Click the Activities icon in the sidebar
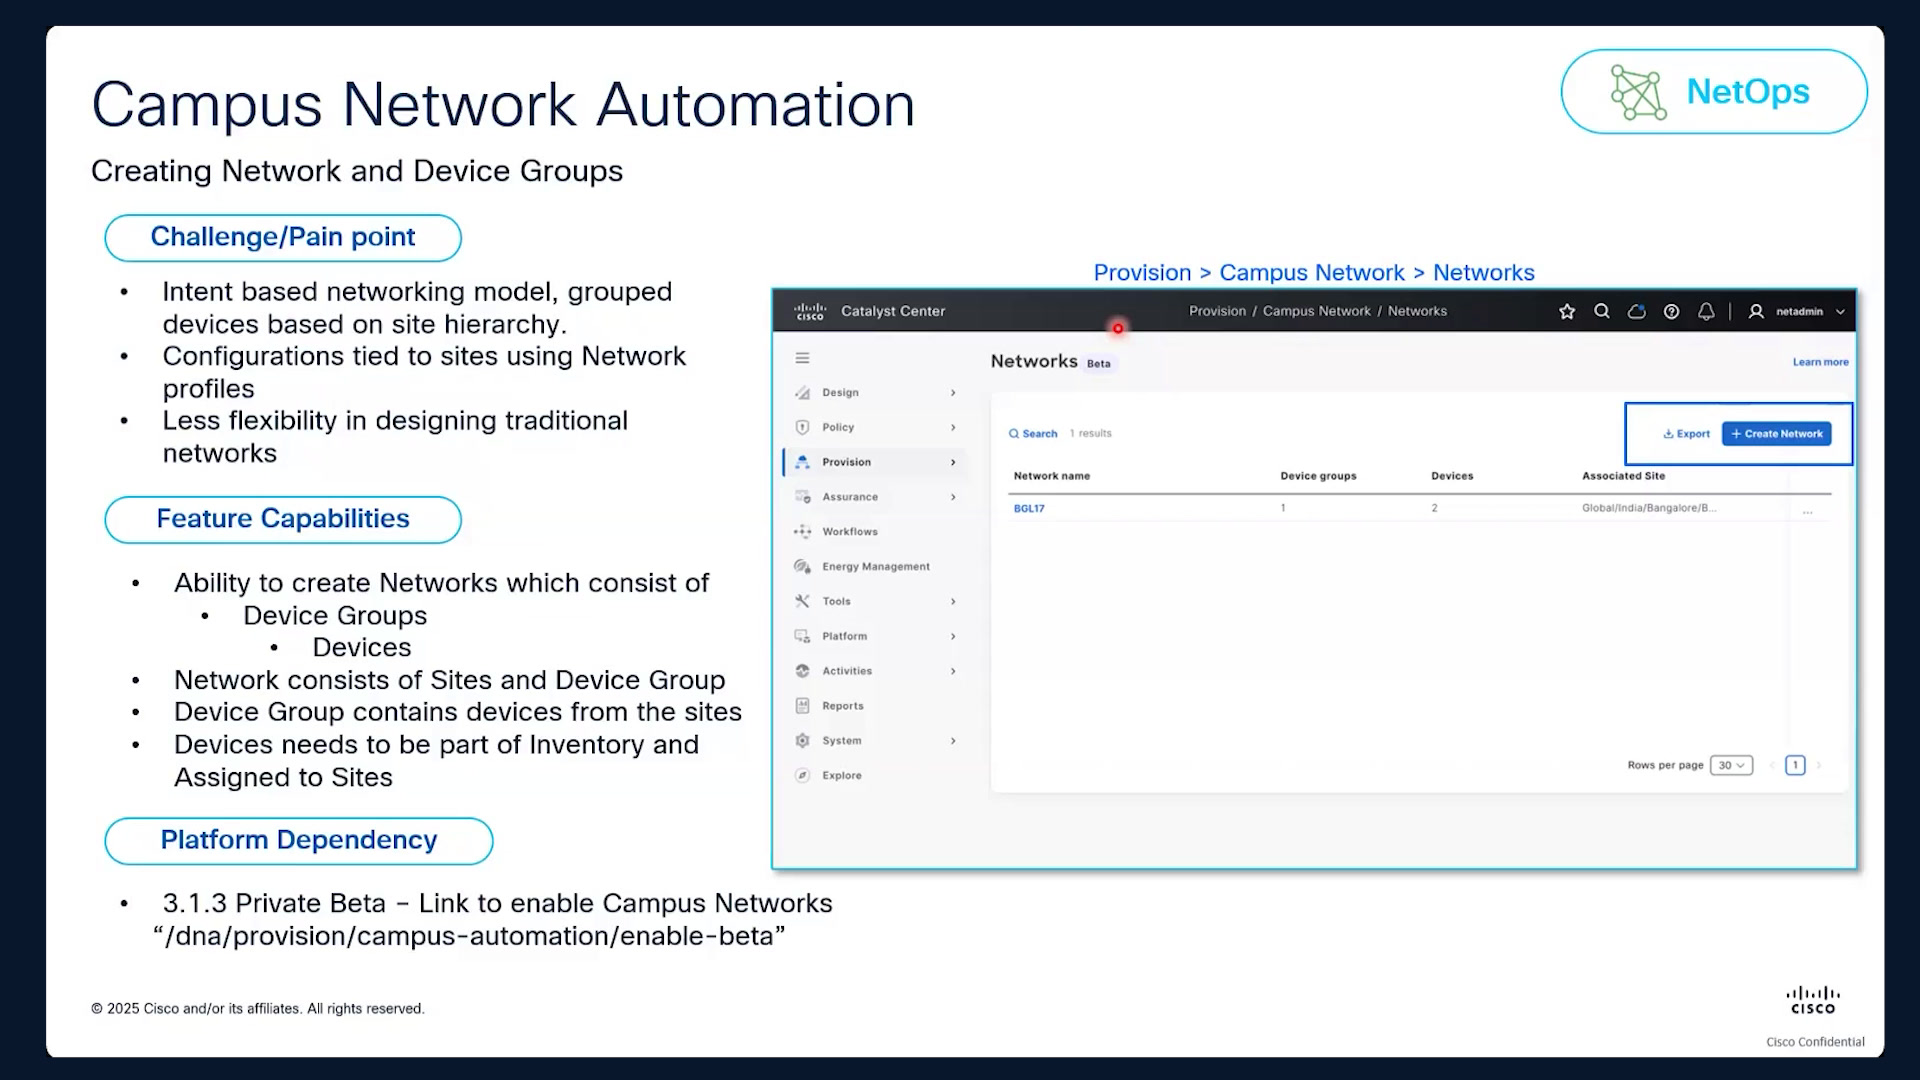 point(802,671)
